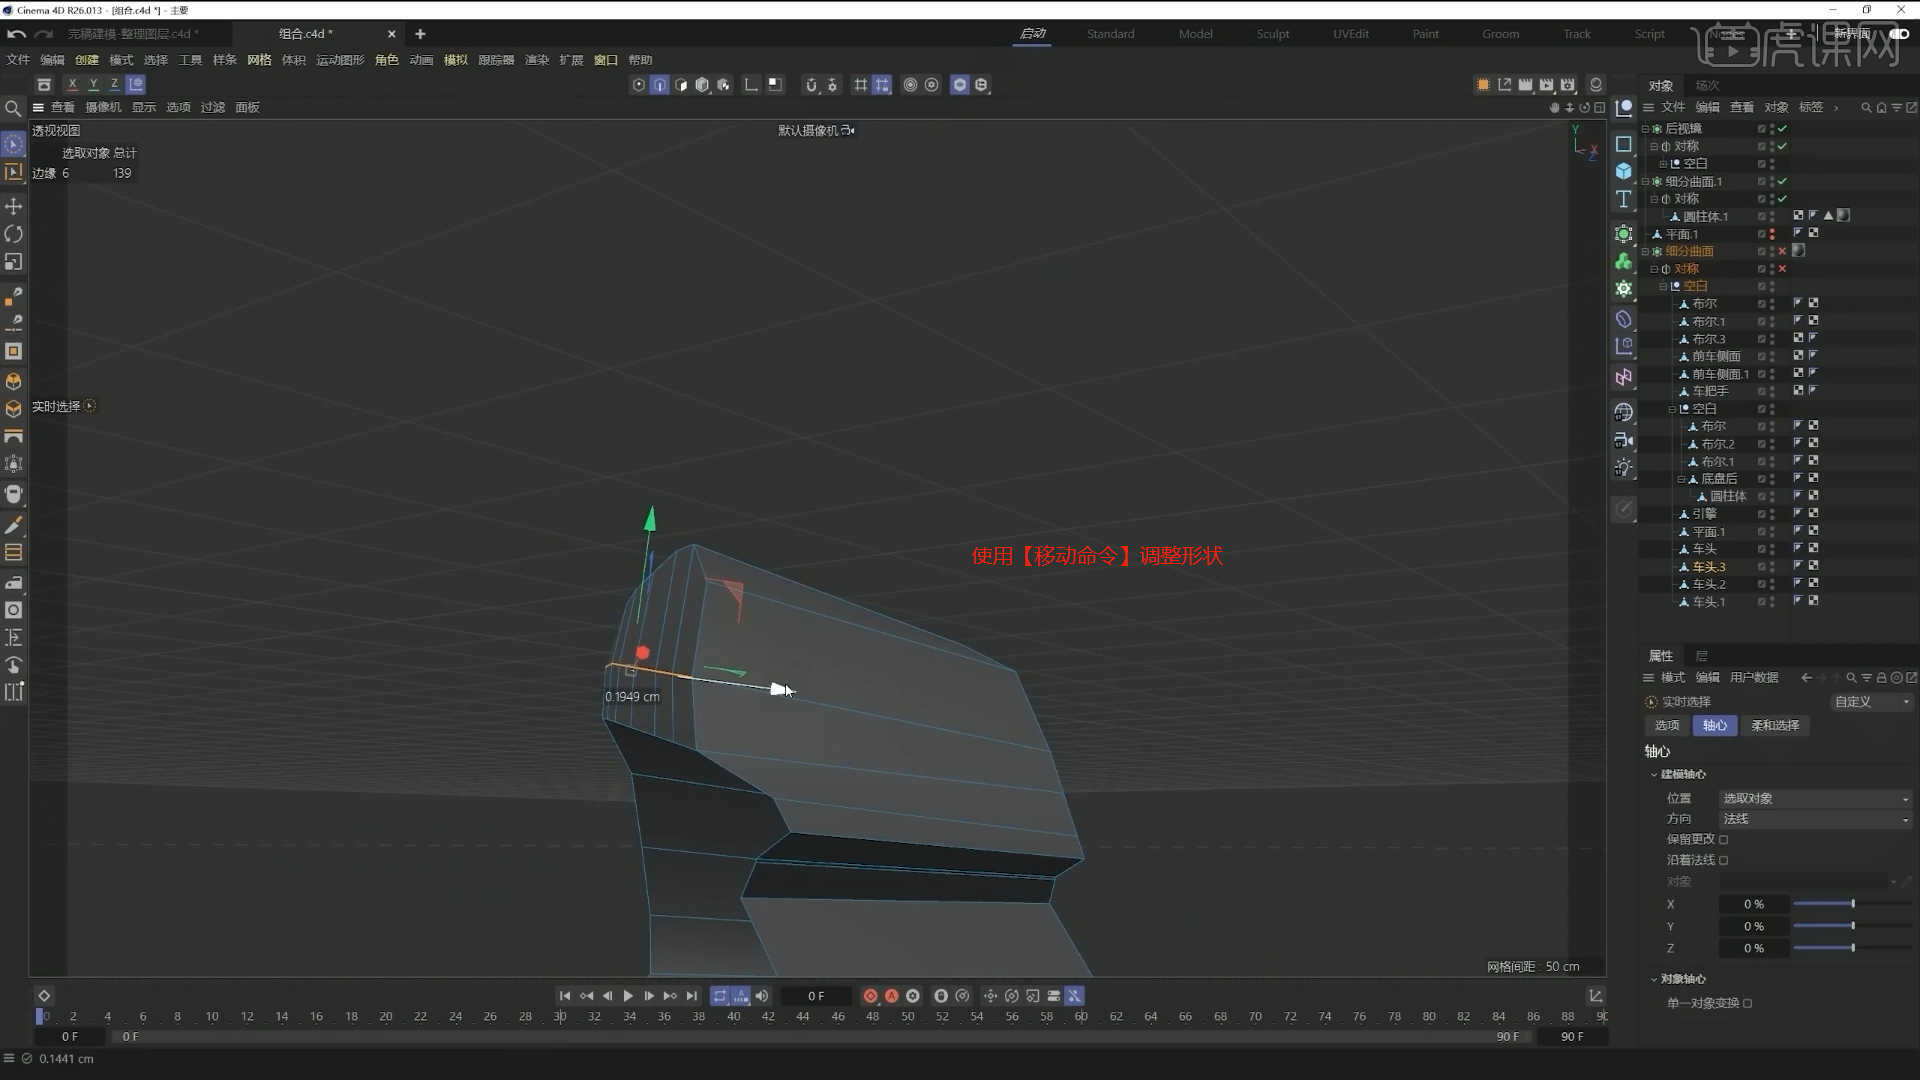Click the Undo arrow icon
Screen dimensions: 1920x1080
pyautogui.click(x=16, y=34)
